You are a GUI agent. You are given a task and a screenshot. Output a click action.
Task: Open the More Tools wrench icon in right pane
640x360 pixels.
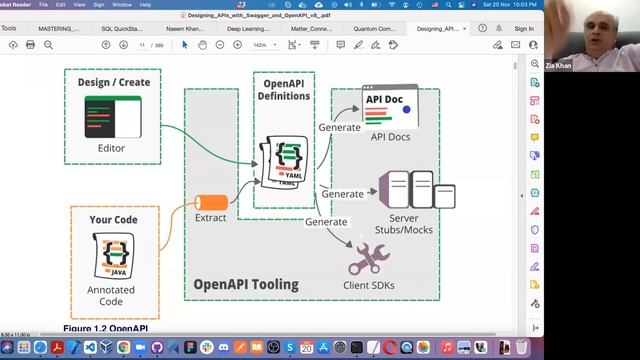pyautogui.click(x=535, y=303)
